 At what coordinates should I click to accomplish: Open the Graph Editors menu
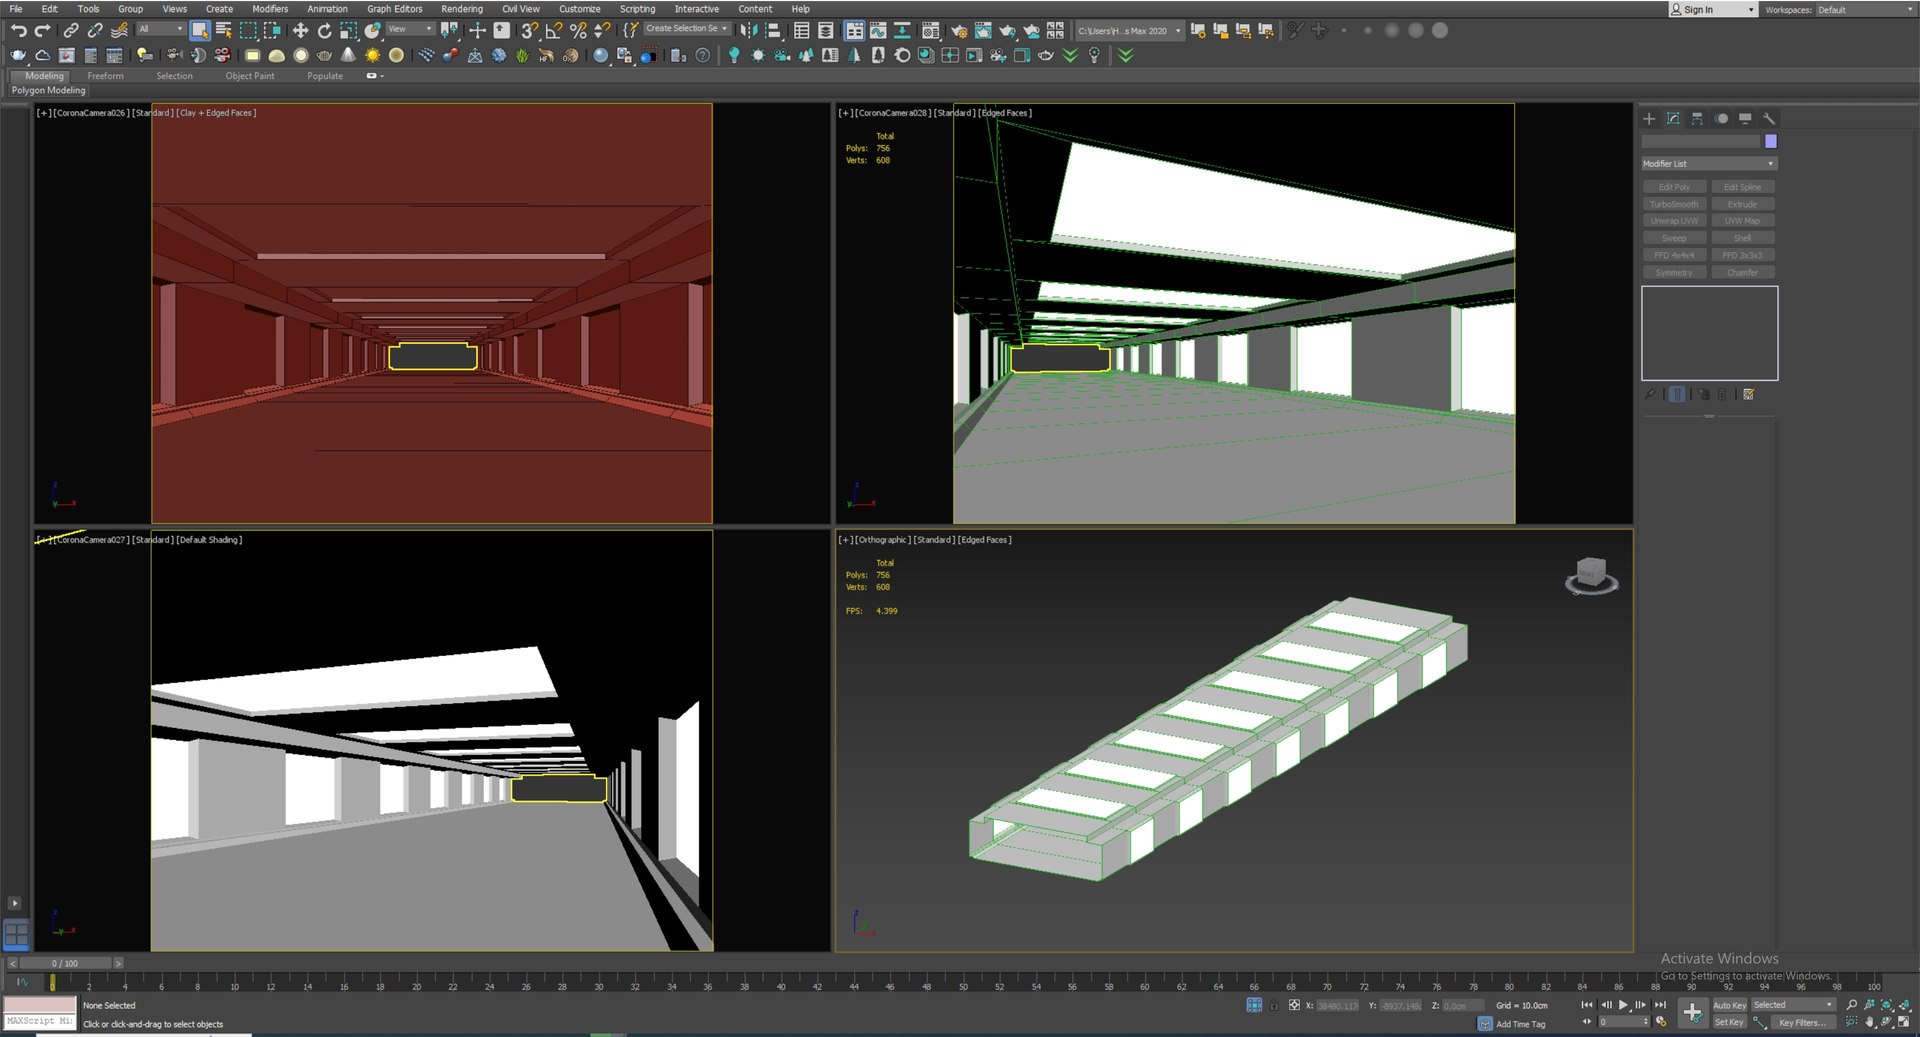pyautogui.click(x=395, y=9)
